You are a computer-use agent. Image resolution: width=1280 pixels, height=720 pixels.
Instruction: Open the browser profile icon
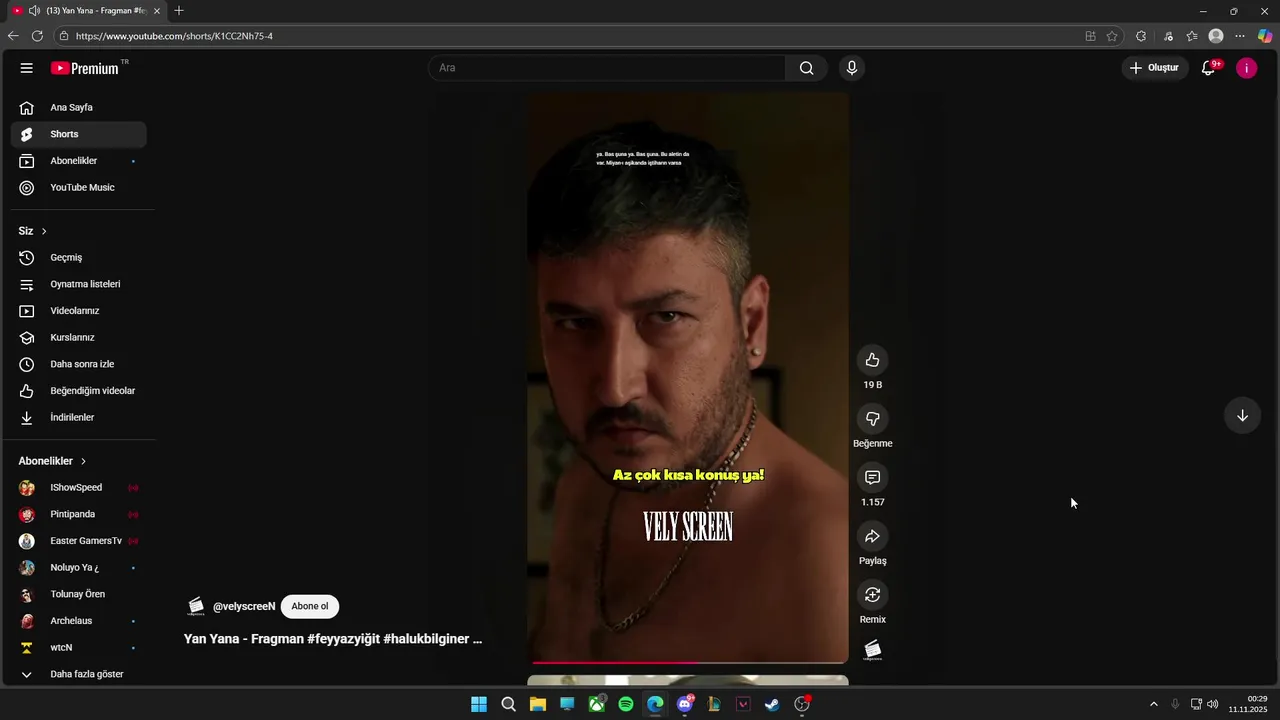[1216, 36]
